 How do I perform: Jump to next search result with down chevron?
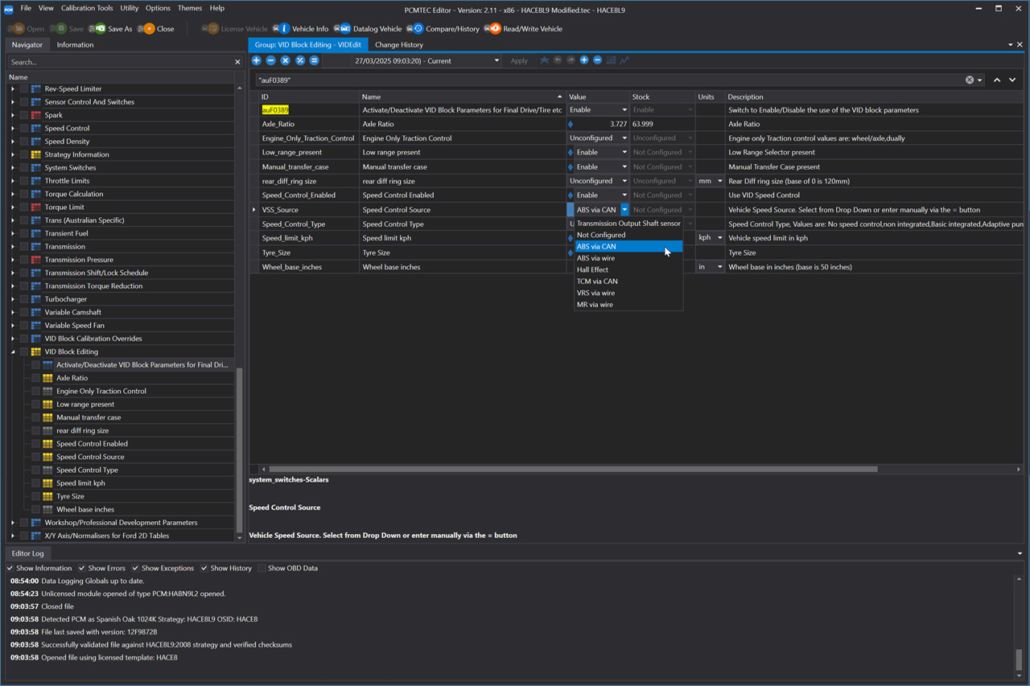[1011, 80]
